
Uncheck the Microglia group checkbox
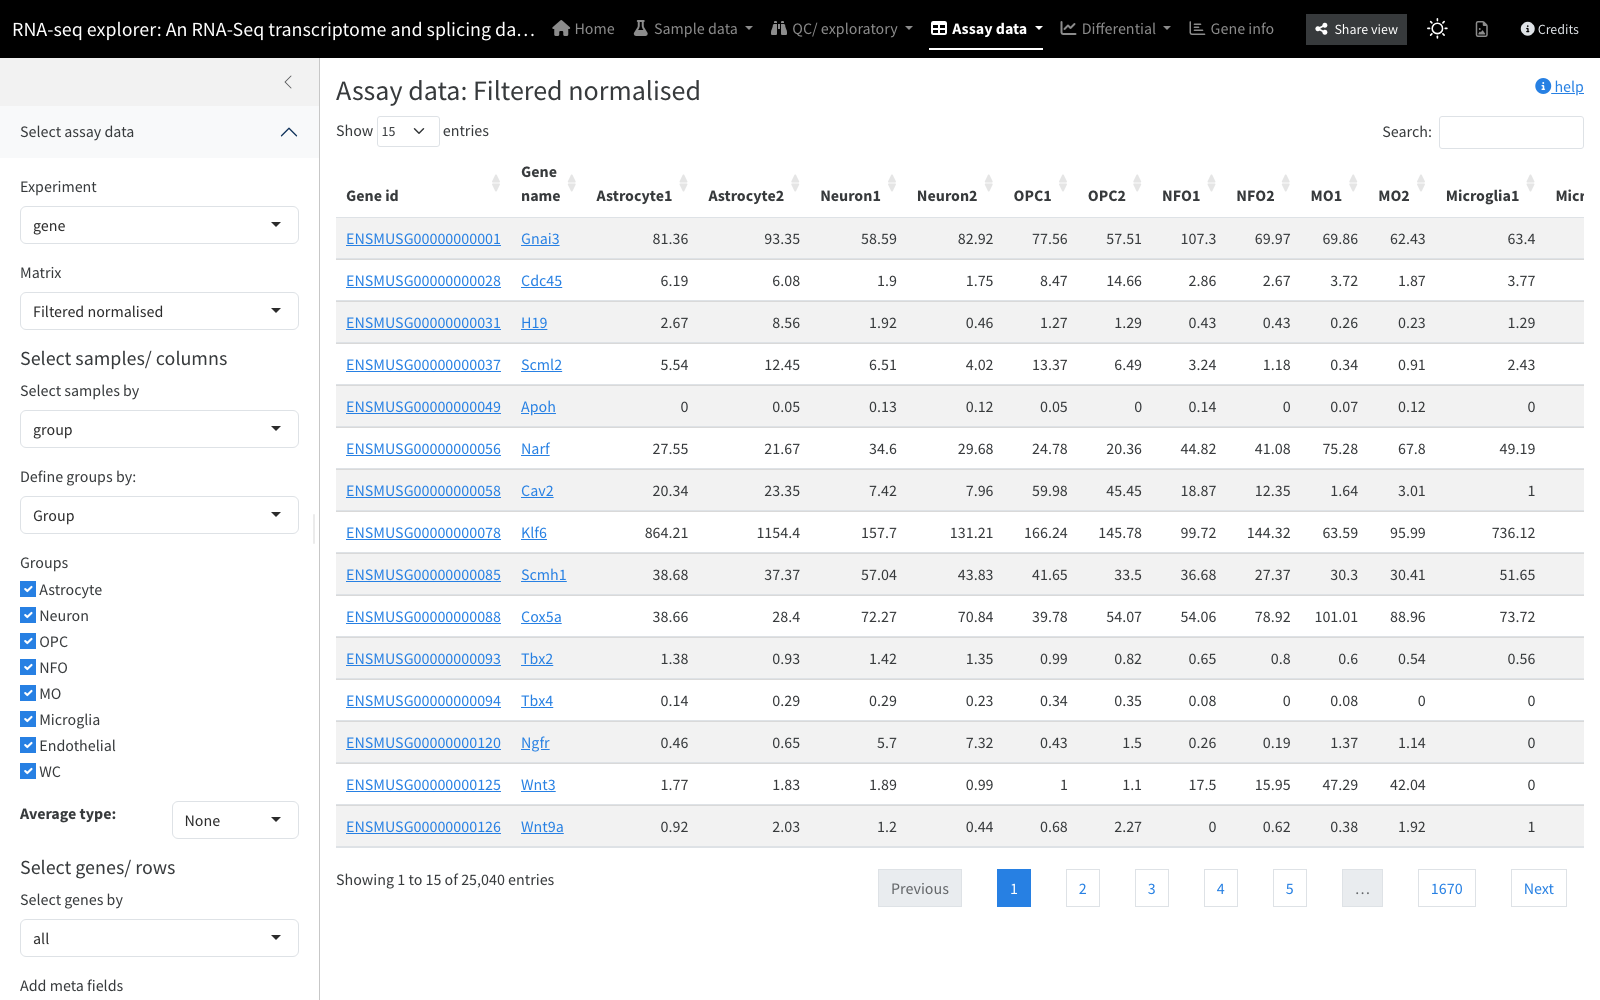[x=28, y=719]
